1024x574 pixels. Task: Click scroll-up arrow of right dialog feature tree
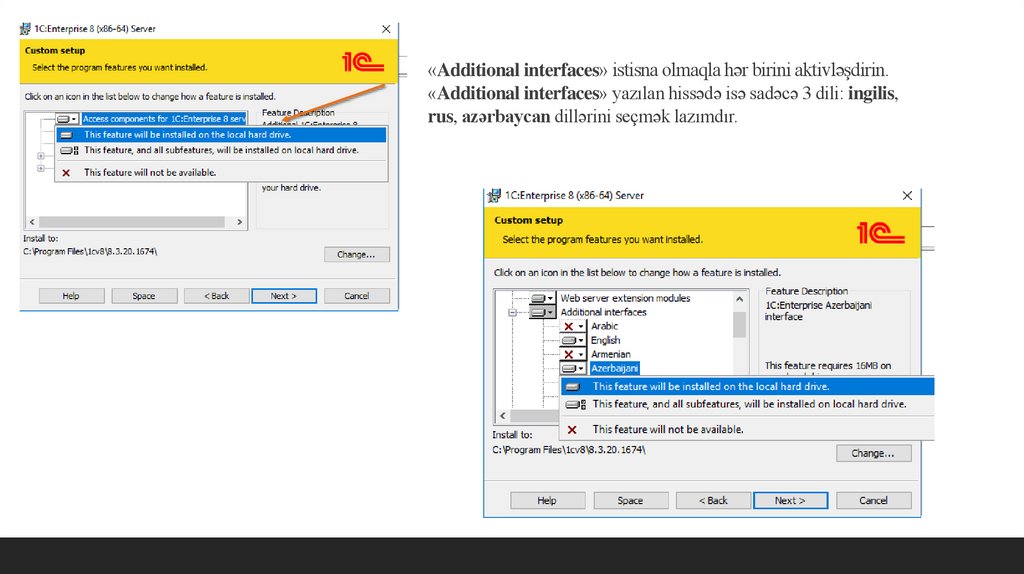[739, 298]
